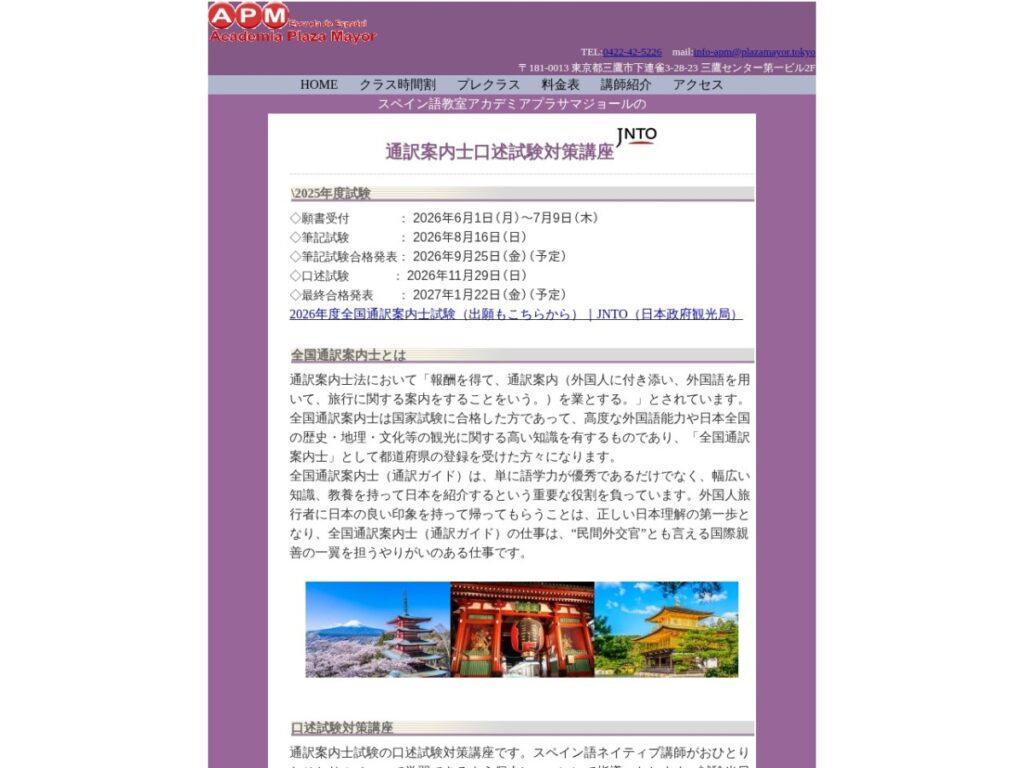Click the 筆記試験合格発表 date line
The height and width of the screenshot is (768, 1024).
(x=428, y=256)
